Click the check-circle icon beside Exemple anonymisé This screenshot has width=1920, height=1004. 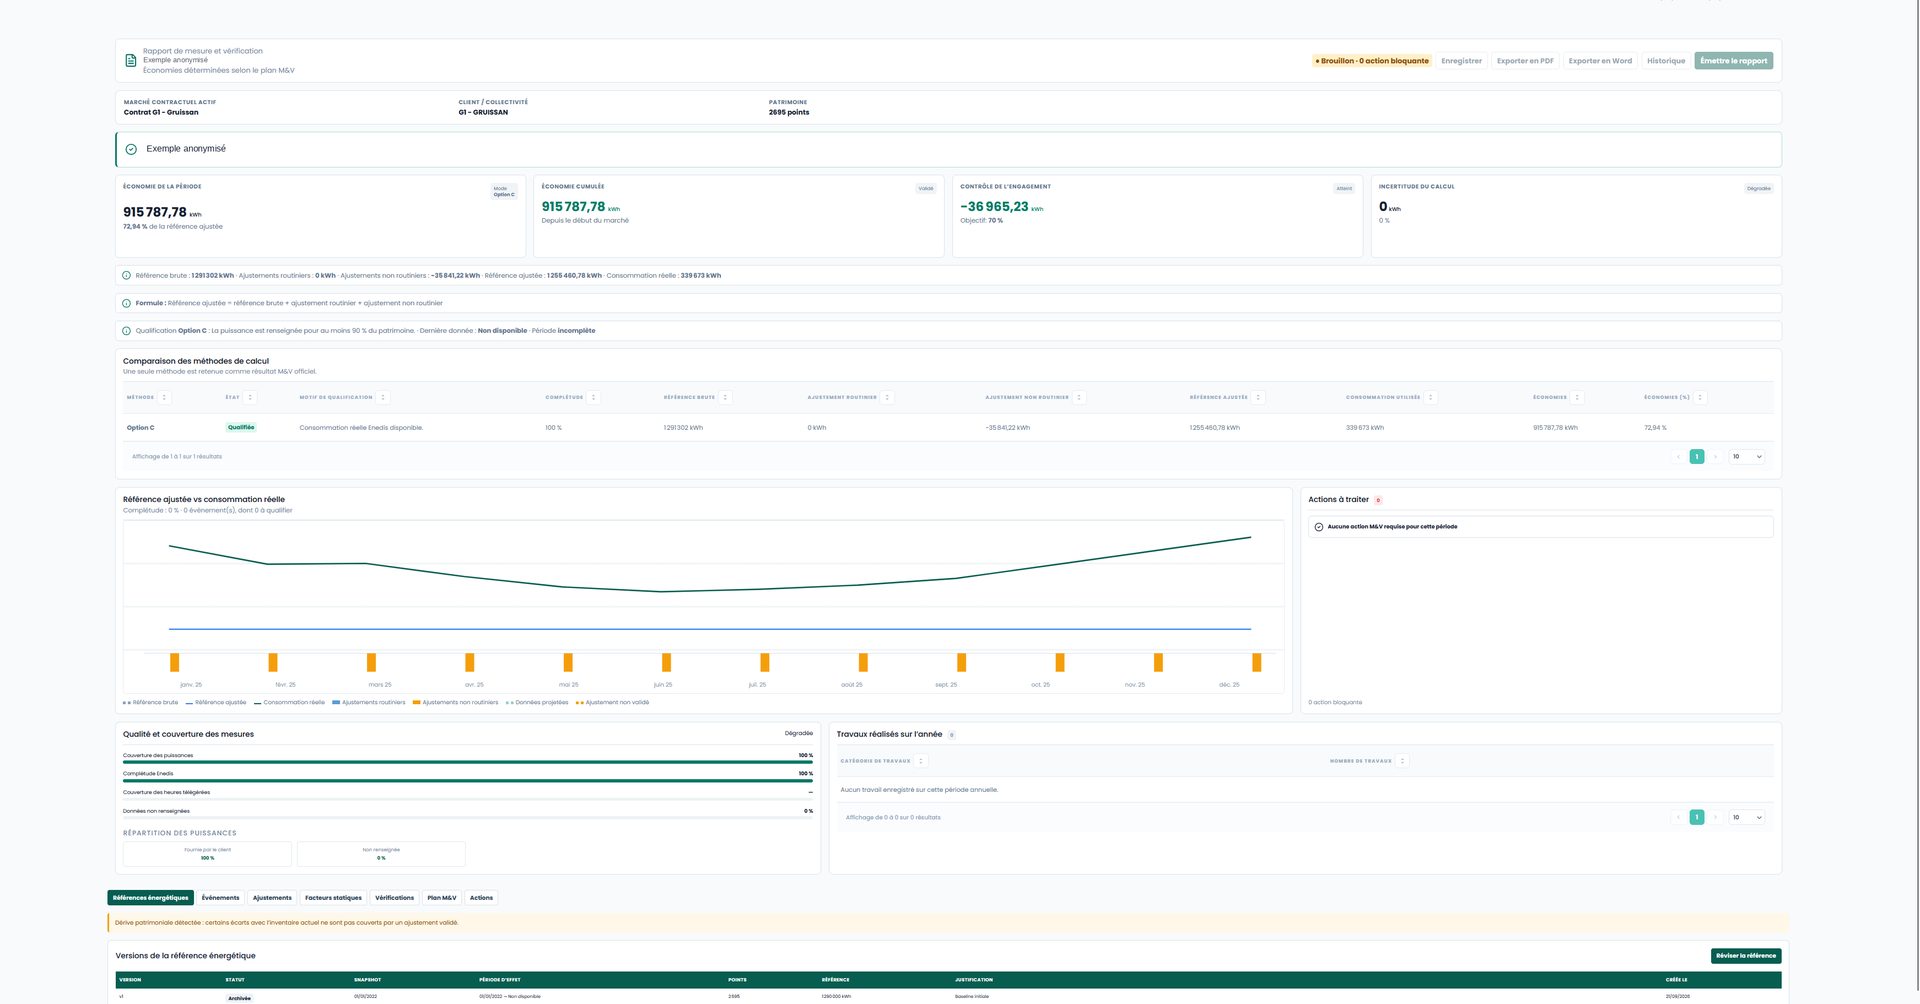tap(131, 149)
